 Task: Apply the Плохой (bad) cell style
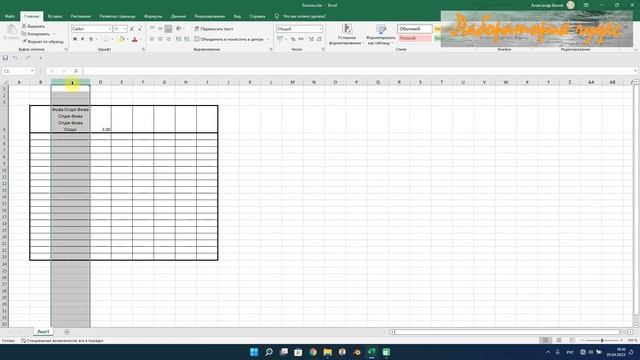tap(415, 38)
